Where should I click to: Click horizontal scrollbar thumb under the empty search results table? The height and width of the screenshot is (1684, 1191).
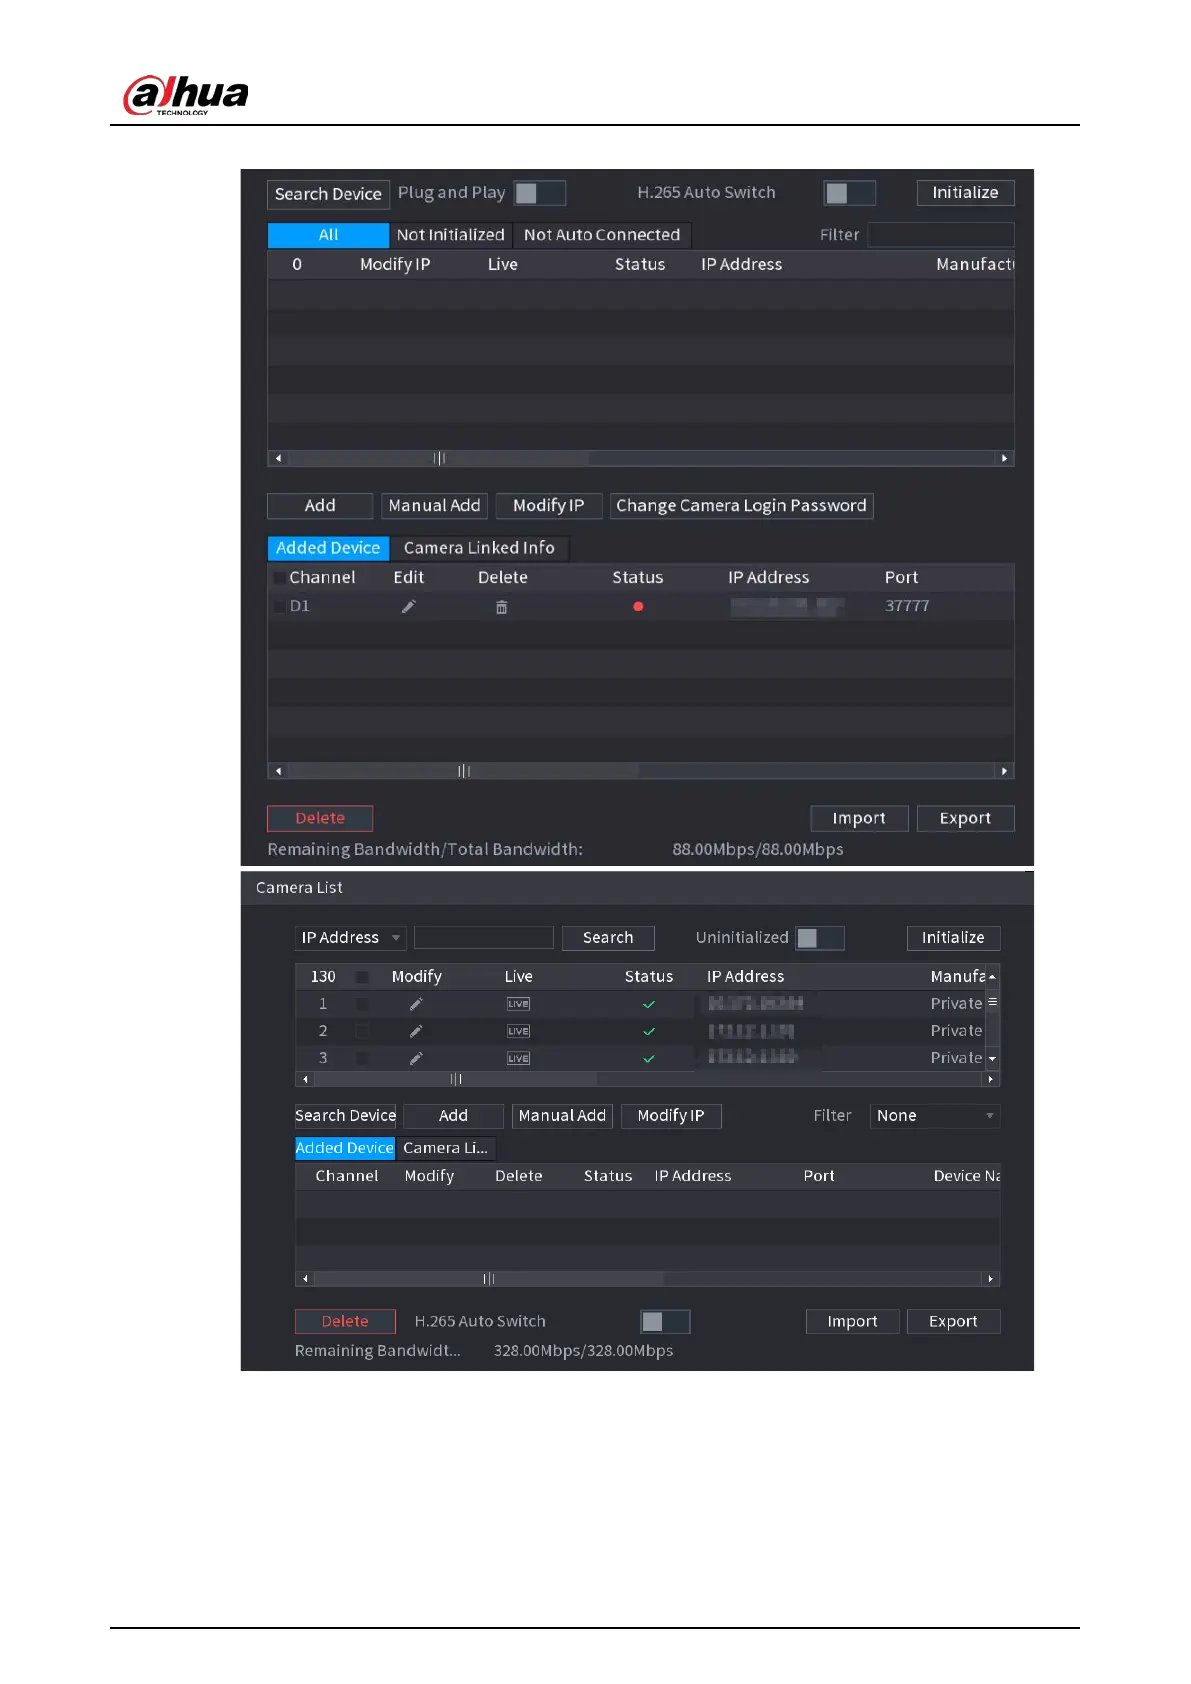438,458
